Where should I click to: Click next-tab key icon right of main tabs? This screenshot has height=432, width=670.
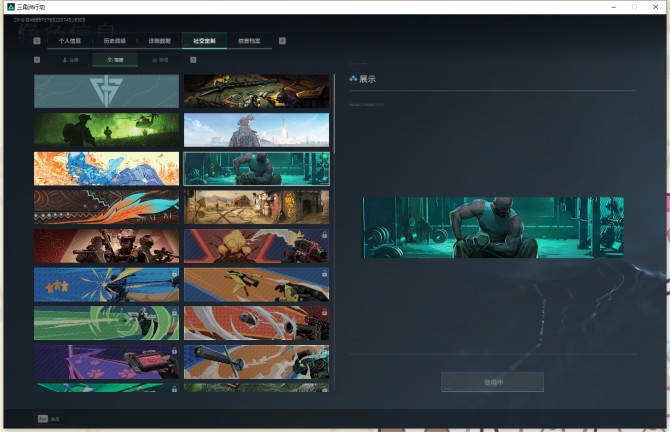(282, 41)
